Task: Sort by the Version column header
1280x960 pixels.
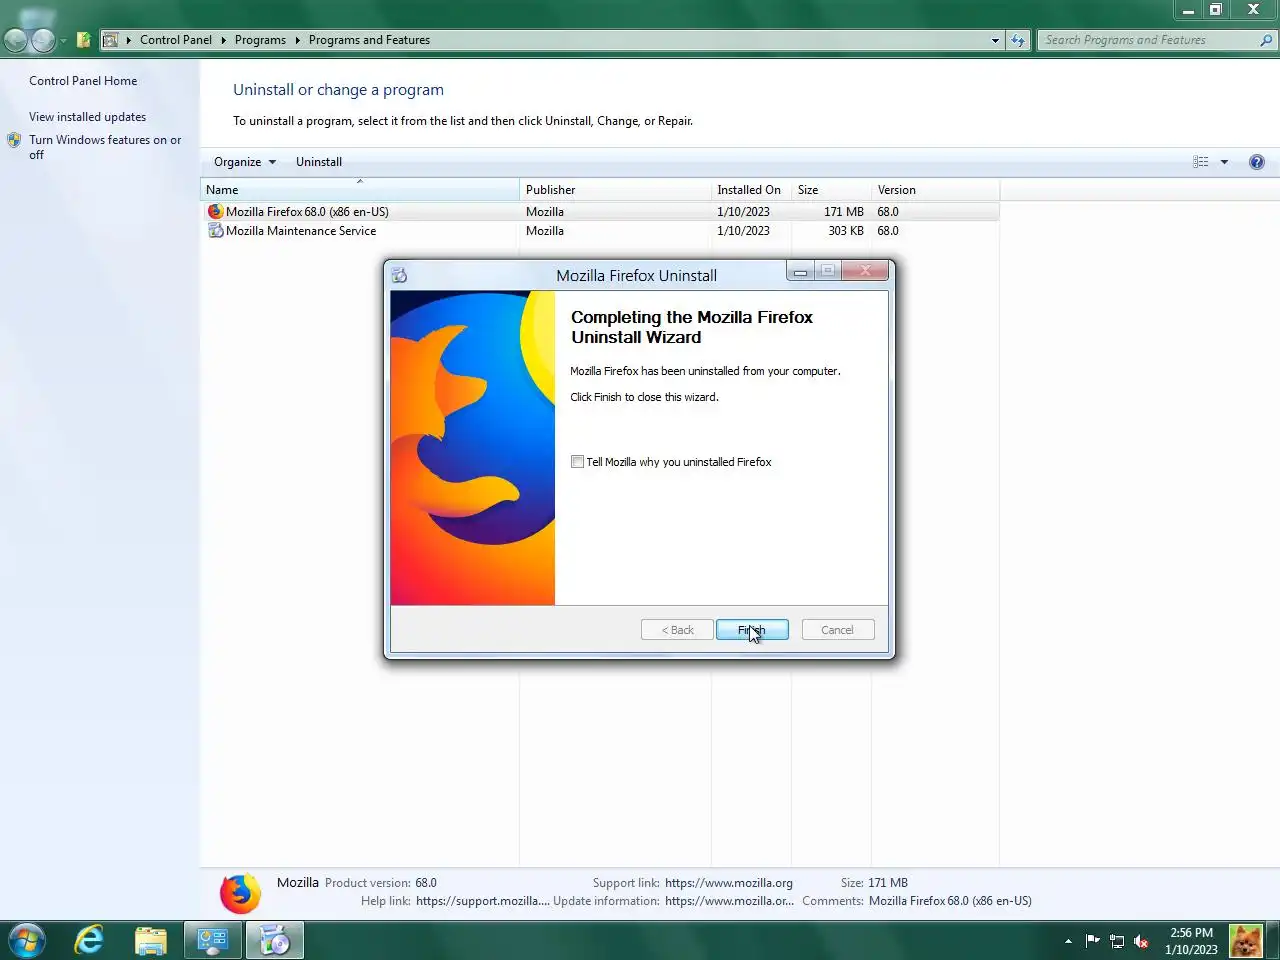Action: 935,190
